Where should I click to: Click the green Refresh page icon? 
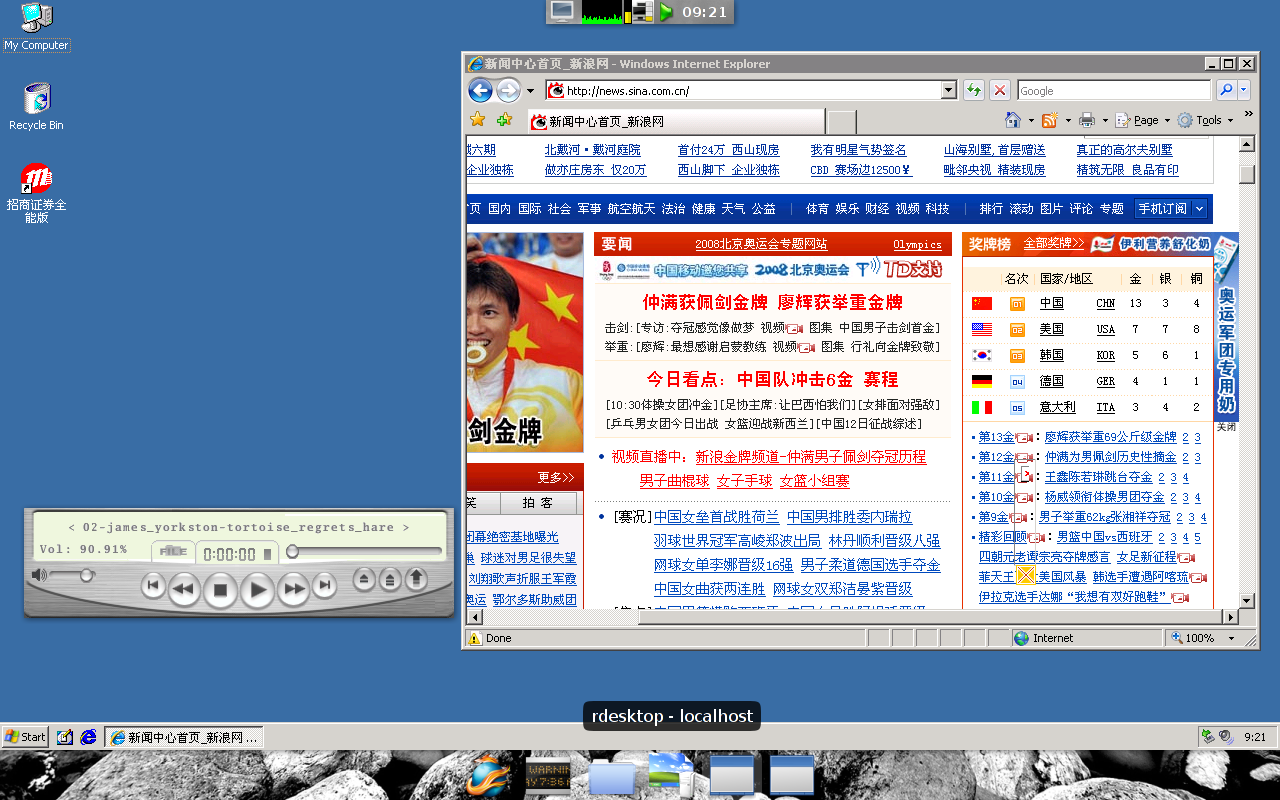point(973,91)
